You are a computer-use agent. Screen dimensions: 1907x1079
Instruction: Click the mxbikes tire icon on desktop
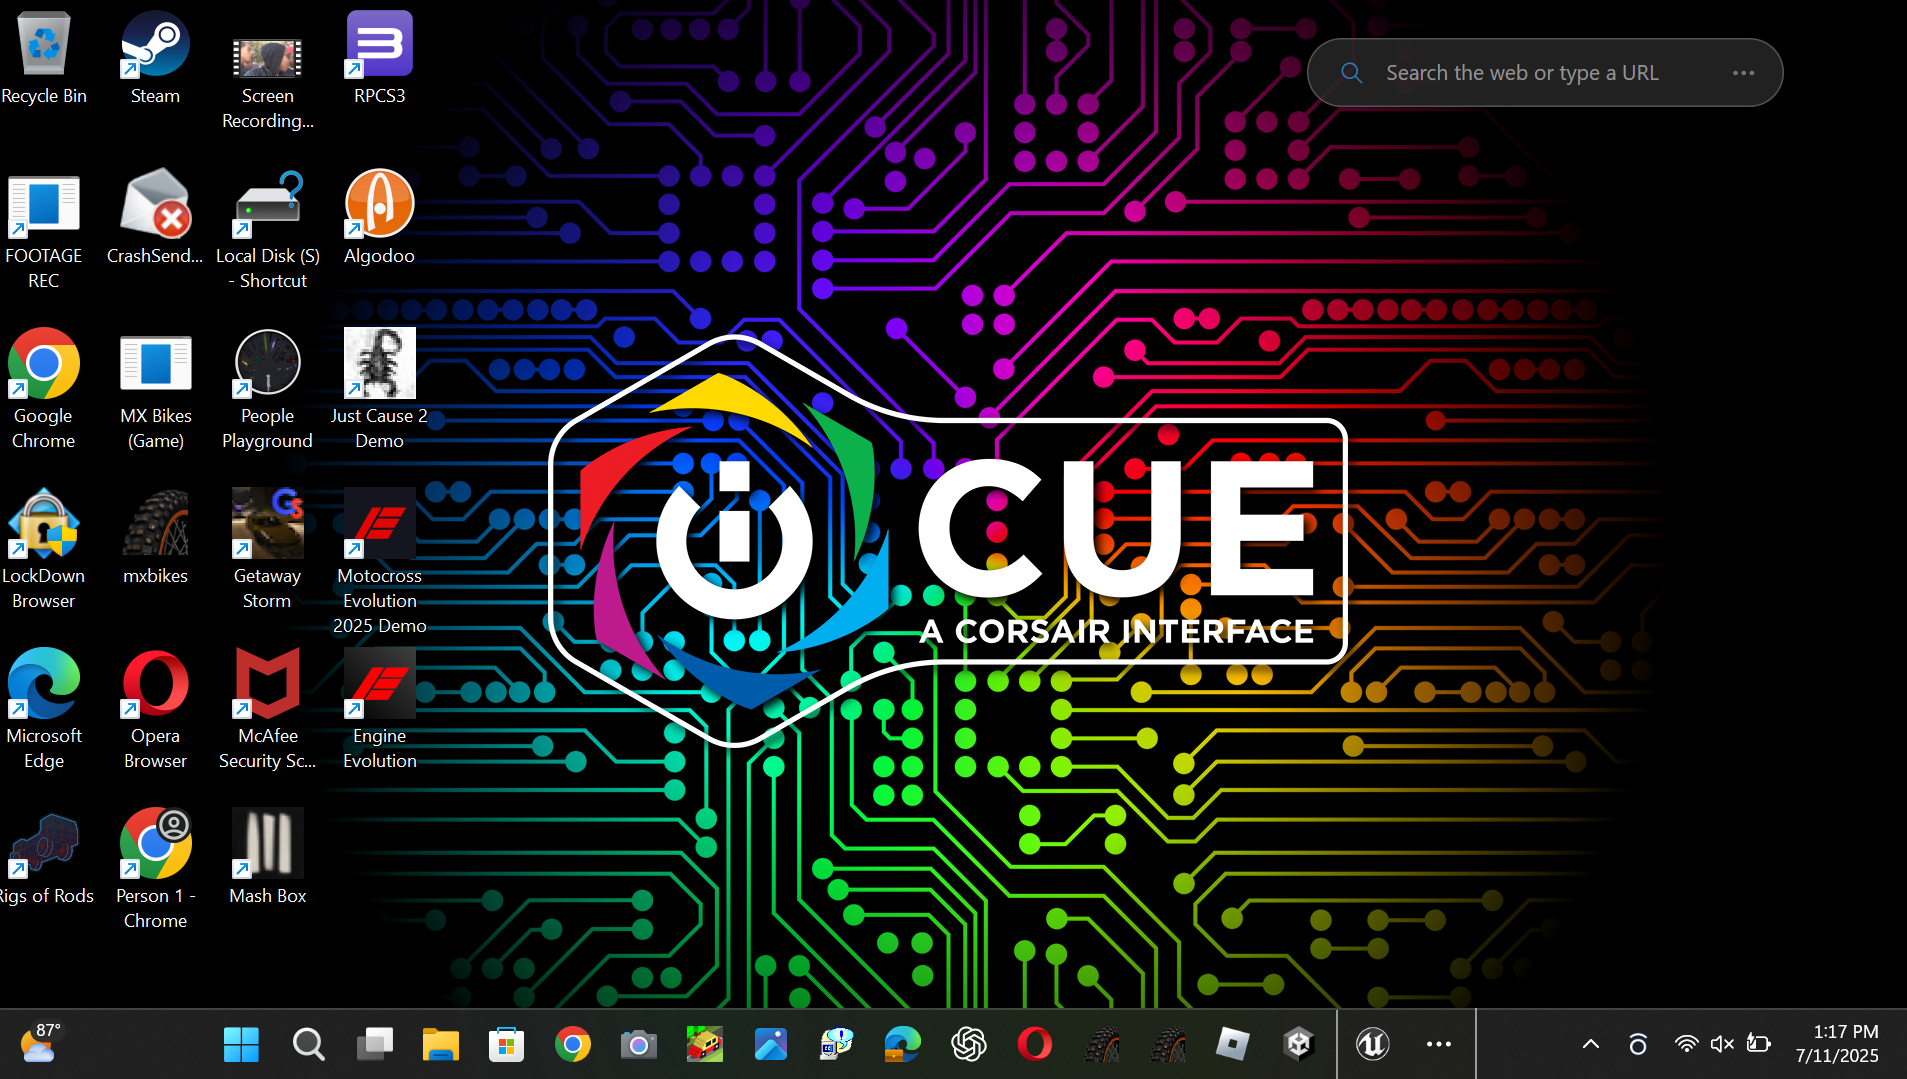155,538
